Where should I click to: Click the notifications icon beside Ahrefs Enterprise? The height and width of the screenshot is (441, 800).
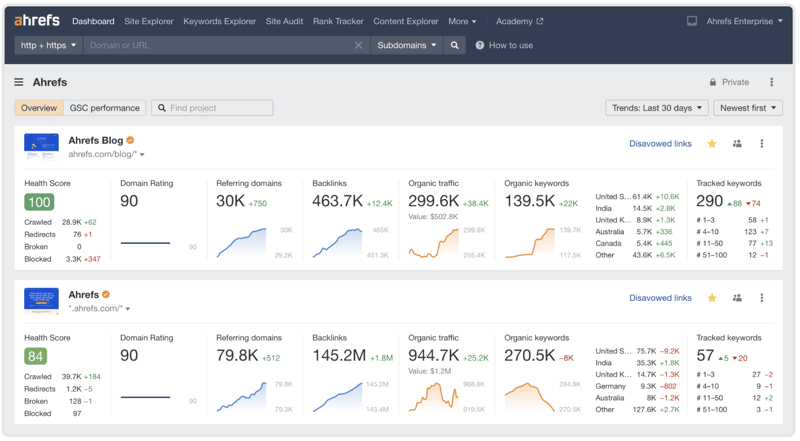692,21
